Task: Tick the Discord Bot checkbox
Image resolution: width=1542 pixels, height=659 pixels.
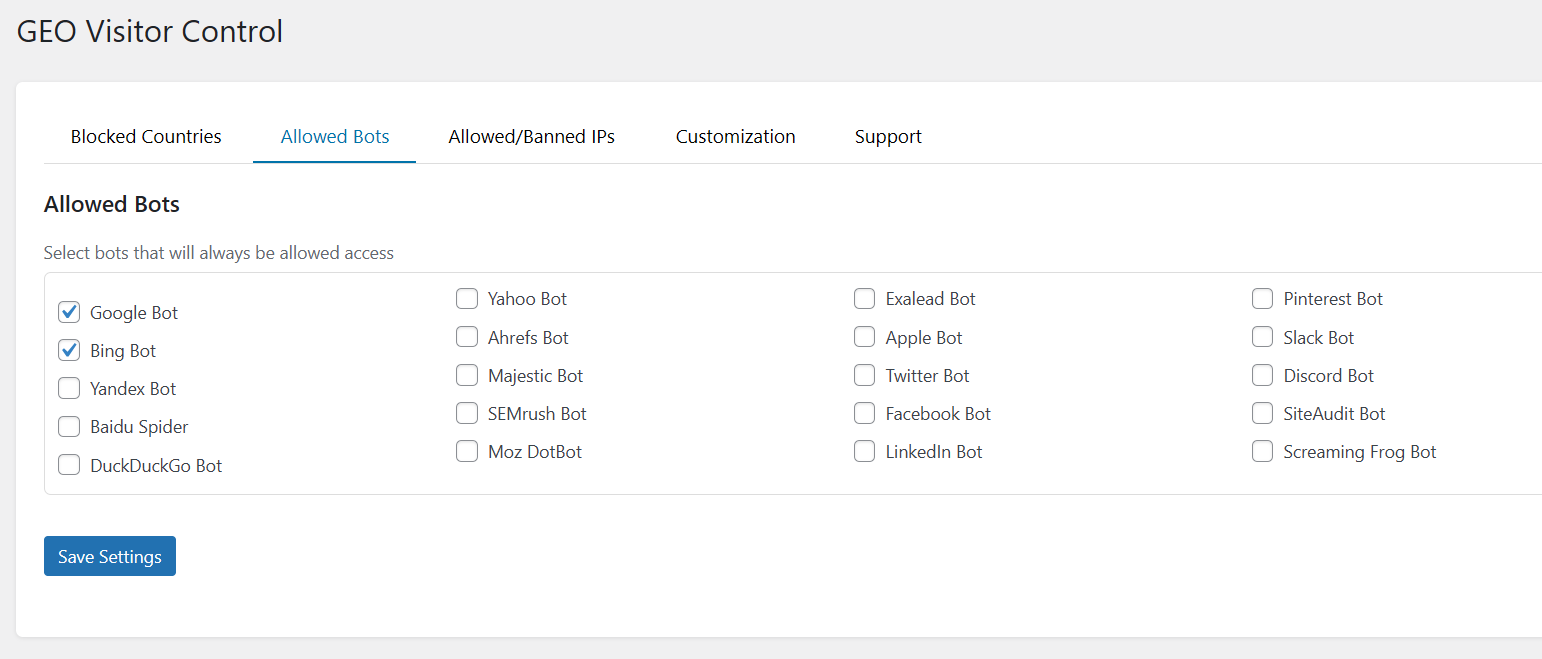Action: point(1263,375)
